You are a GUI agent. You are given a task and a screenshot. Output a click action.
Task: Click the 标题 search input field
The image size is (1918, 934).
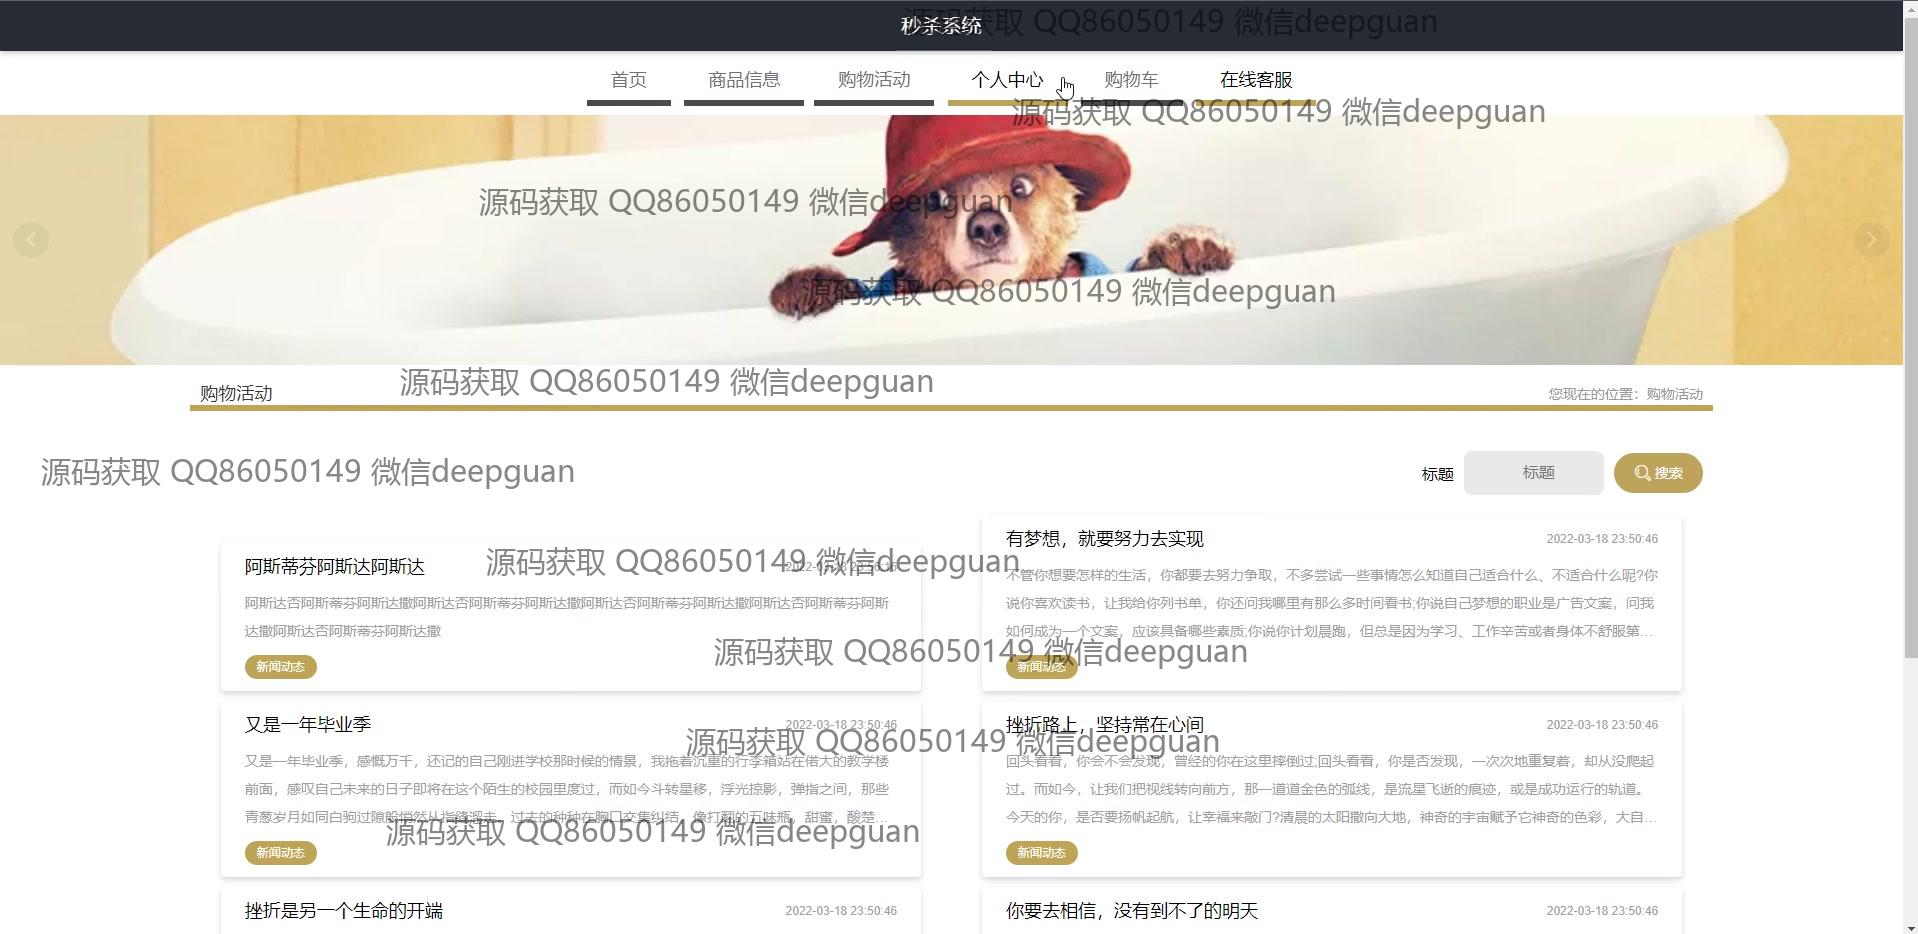coord(1533,473)
